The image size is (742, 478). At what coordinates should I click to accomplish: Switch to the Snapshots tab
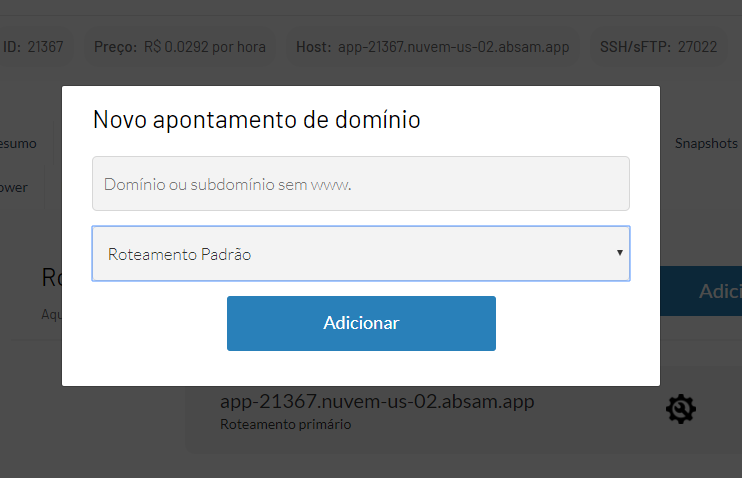pos(706,144)
